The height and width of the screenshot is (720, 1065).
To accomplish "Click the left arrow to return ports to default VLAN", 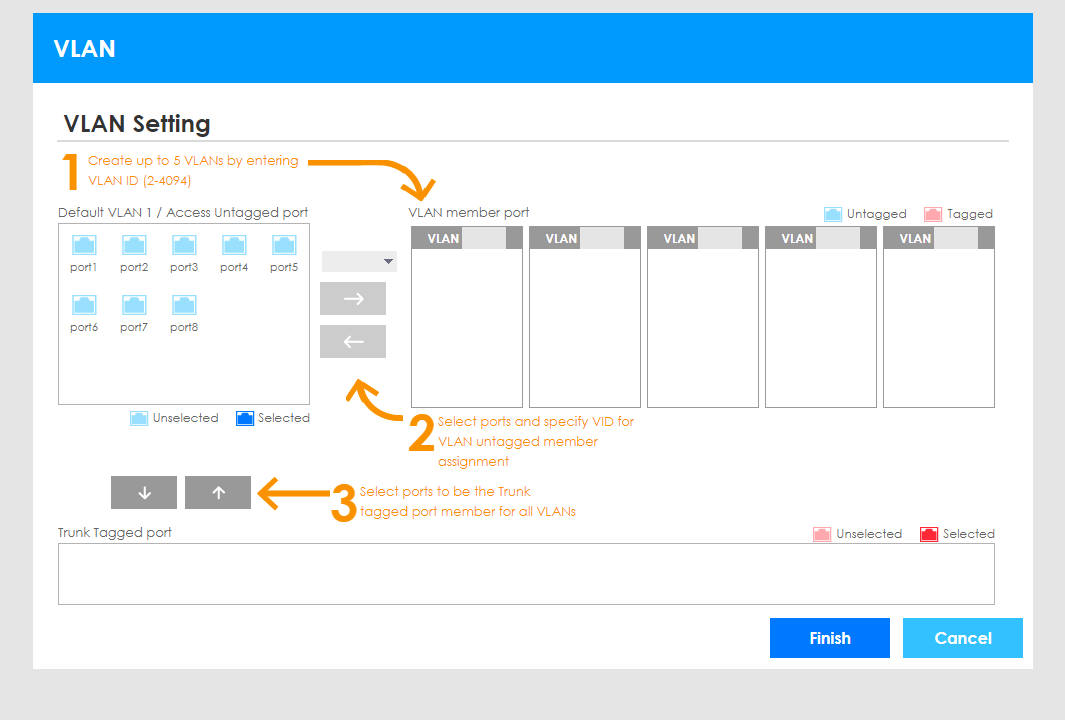I will (x=353, y=342).
